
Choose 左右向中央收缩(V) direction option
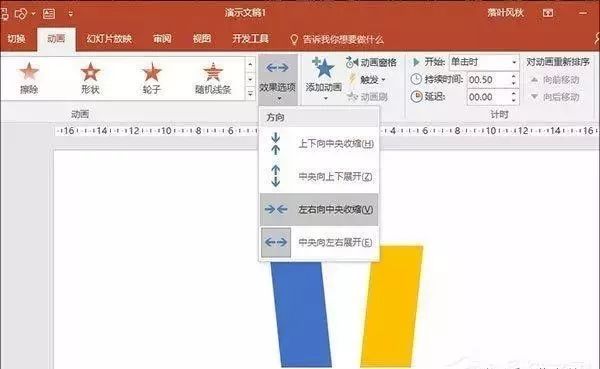319,209
